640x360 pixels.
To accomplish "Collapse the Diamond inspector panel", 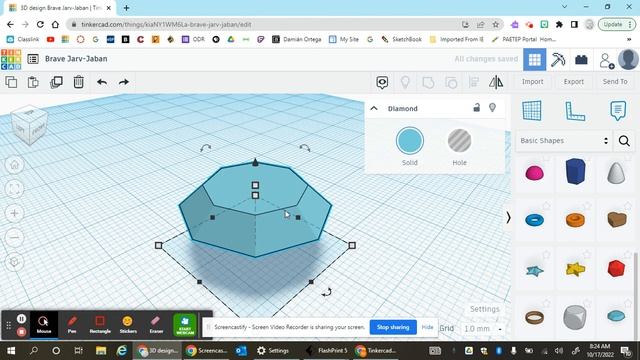I will [373, 109].
